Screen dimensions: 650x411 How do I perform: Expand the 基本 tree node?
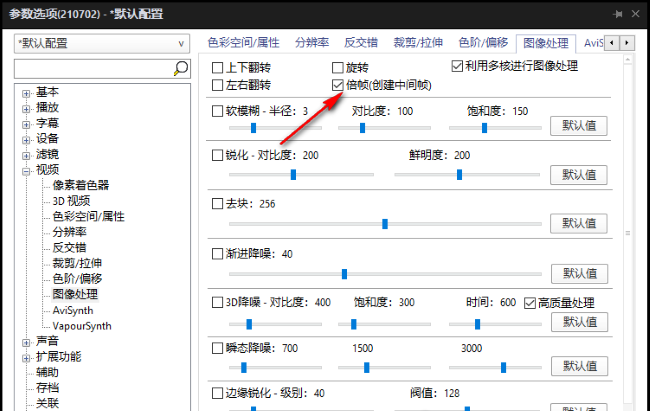26,93
